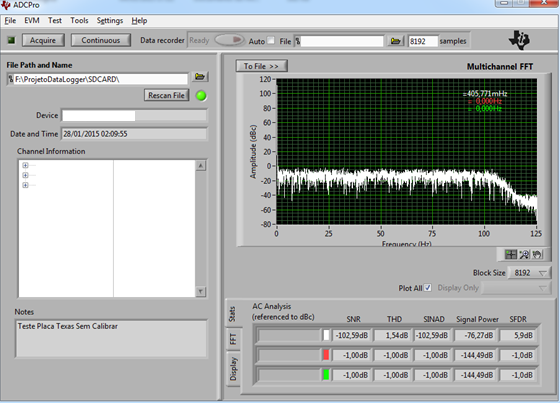Image resolution: width=560 pixels, height=403 pixels.
Task: Click the THD value 1,54dB
Action: (393, 335)
